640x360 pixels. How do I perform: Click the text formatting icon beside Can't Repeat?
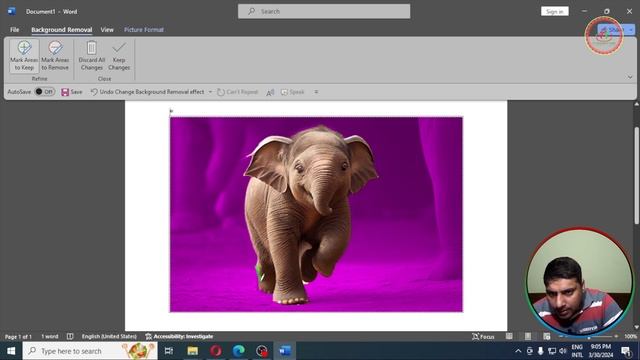click(x=270, y=92)
